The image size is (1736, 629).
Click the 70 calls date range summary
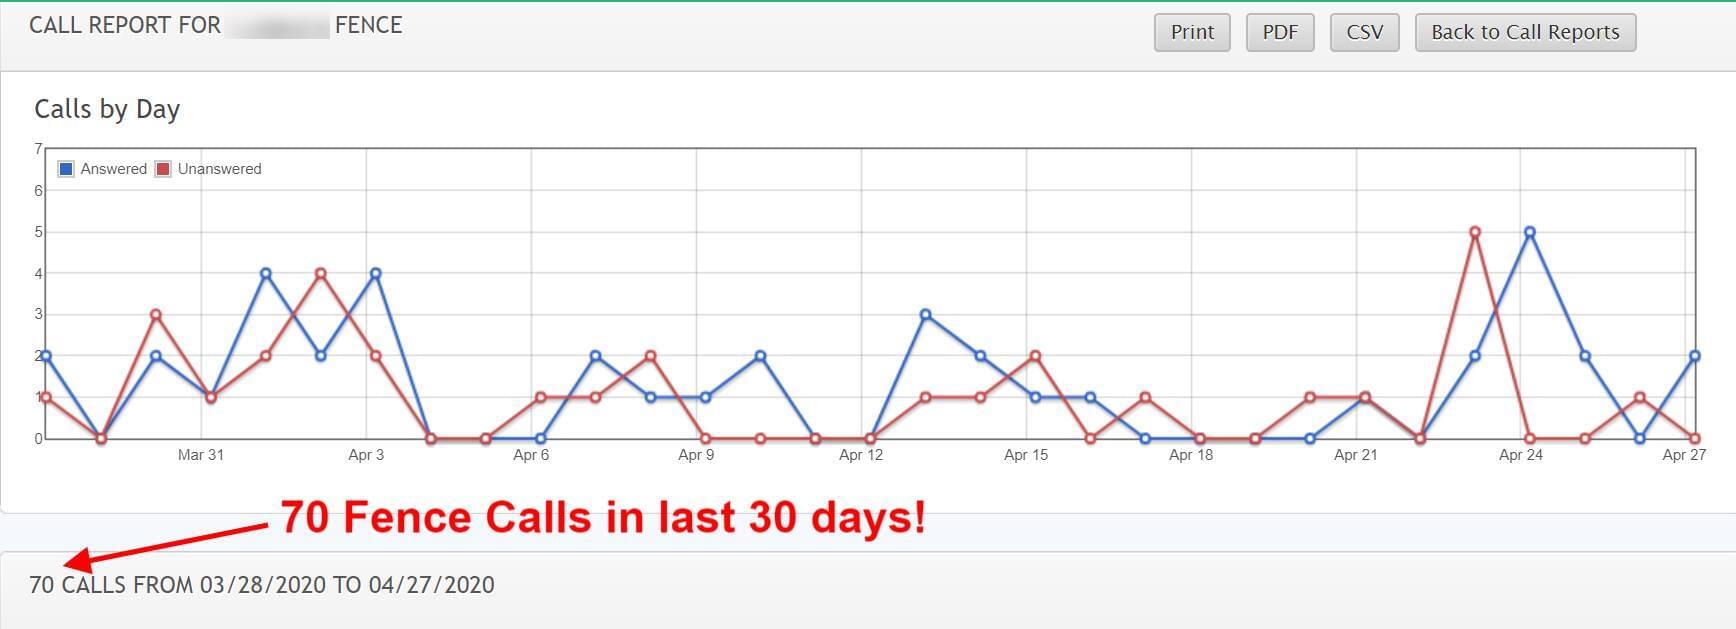(262, 585)
